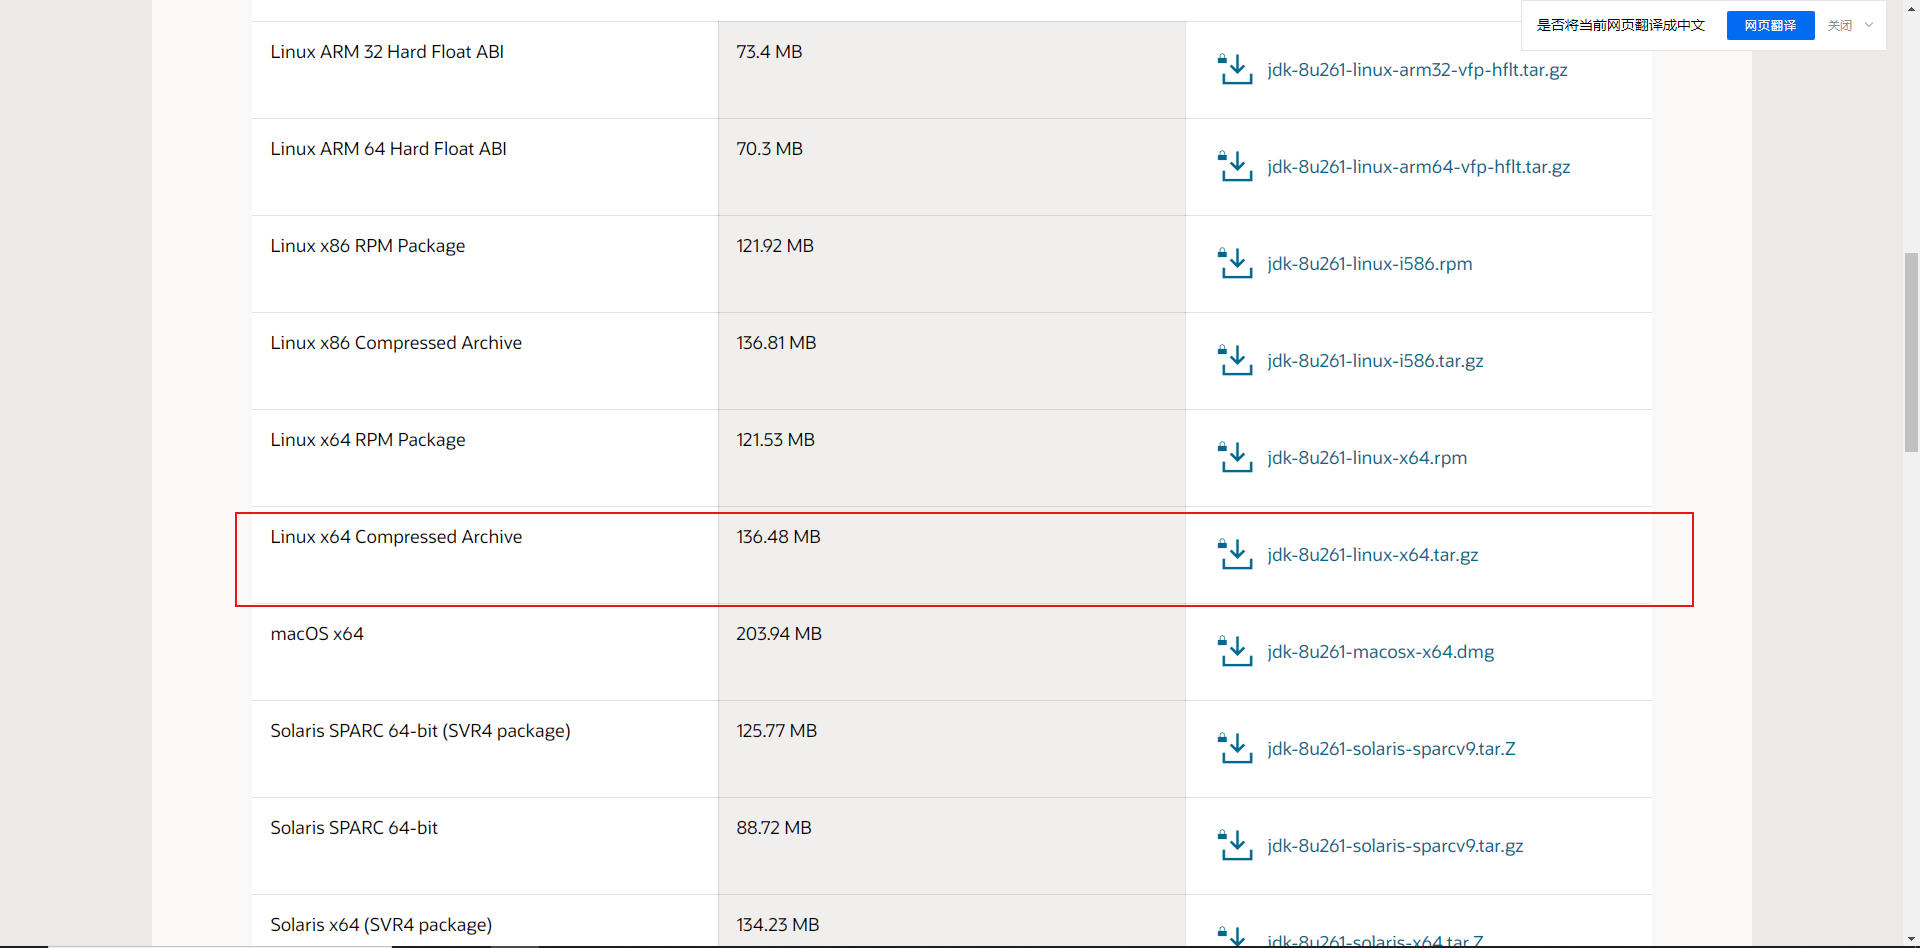The width and height of the screenshot is (1920, 948).
Task: Click download icon beside jdk-8u261-solaris-sparcv9.tar.gz
Action: pyautogui.click(x=1235, y=846)
